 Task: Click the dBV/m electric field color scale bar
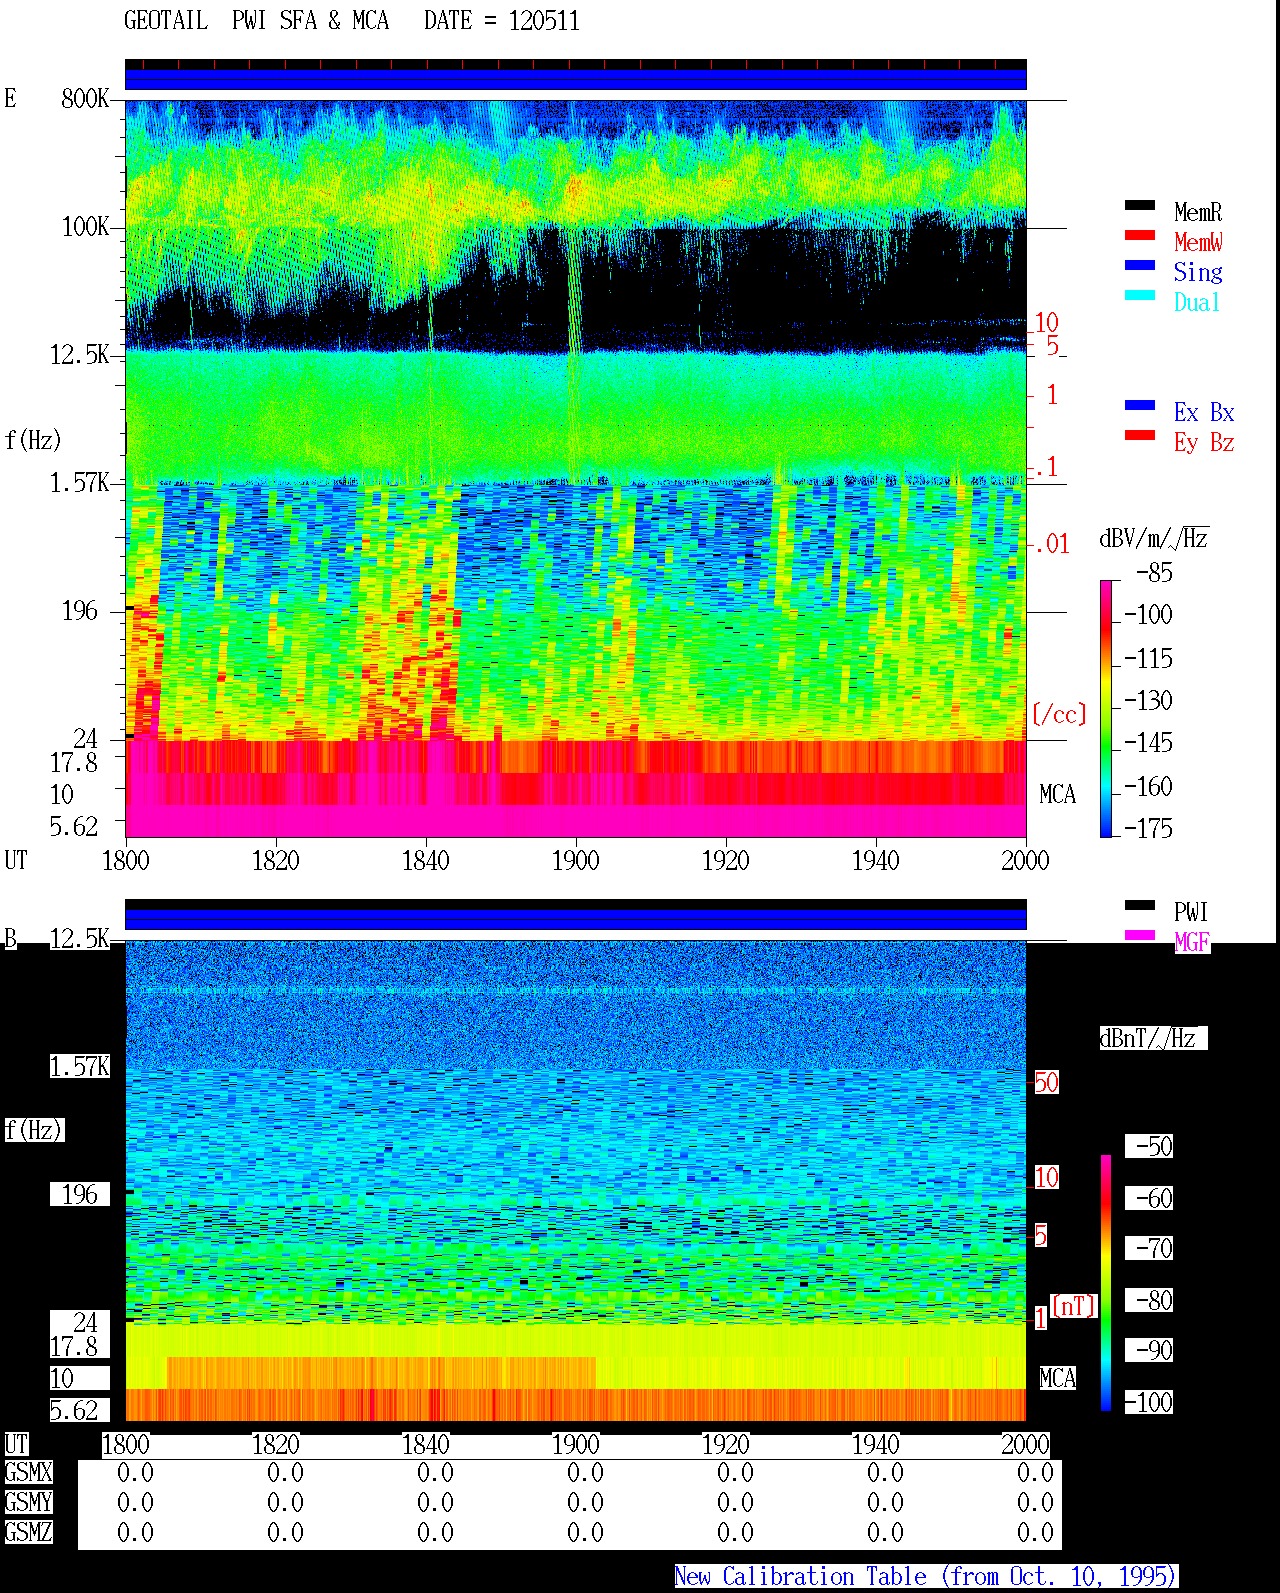coord(1106,708)
